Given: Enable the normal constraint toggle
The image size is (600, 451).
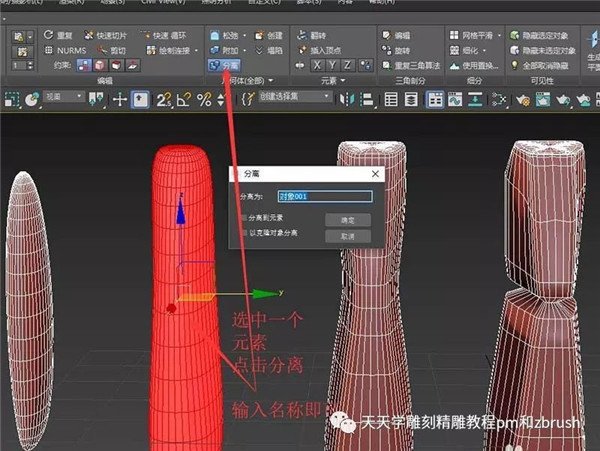Looking at the screenshot, I should [x=132, y=65].
